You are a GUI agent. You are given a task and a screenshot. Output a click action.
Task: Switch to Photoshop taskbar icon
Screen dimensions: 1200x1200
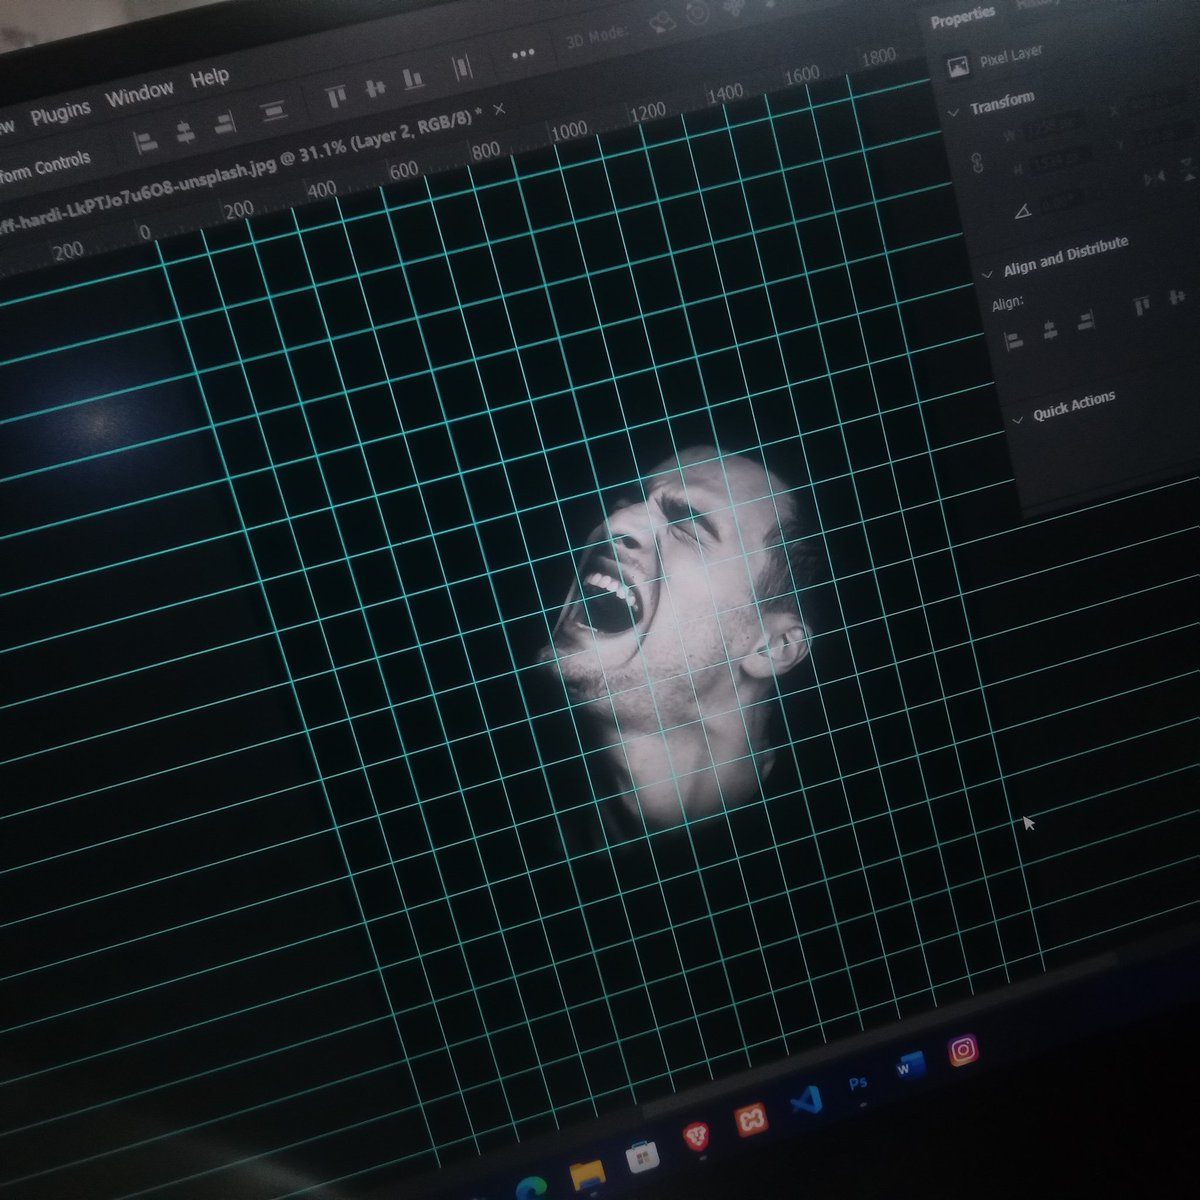857,1083
